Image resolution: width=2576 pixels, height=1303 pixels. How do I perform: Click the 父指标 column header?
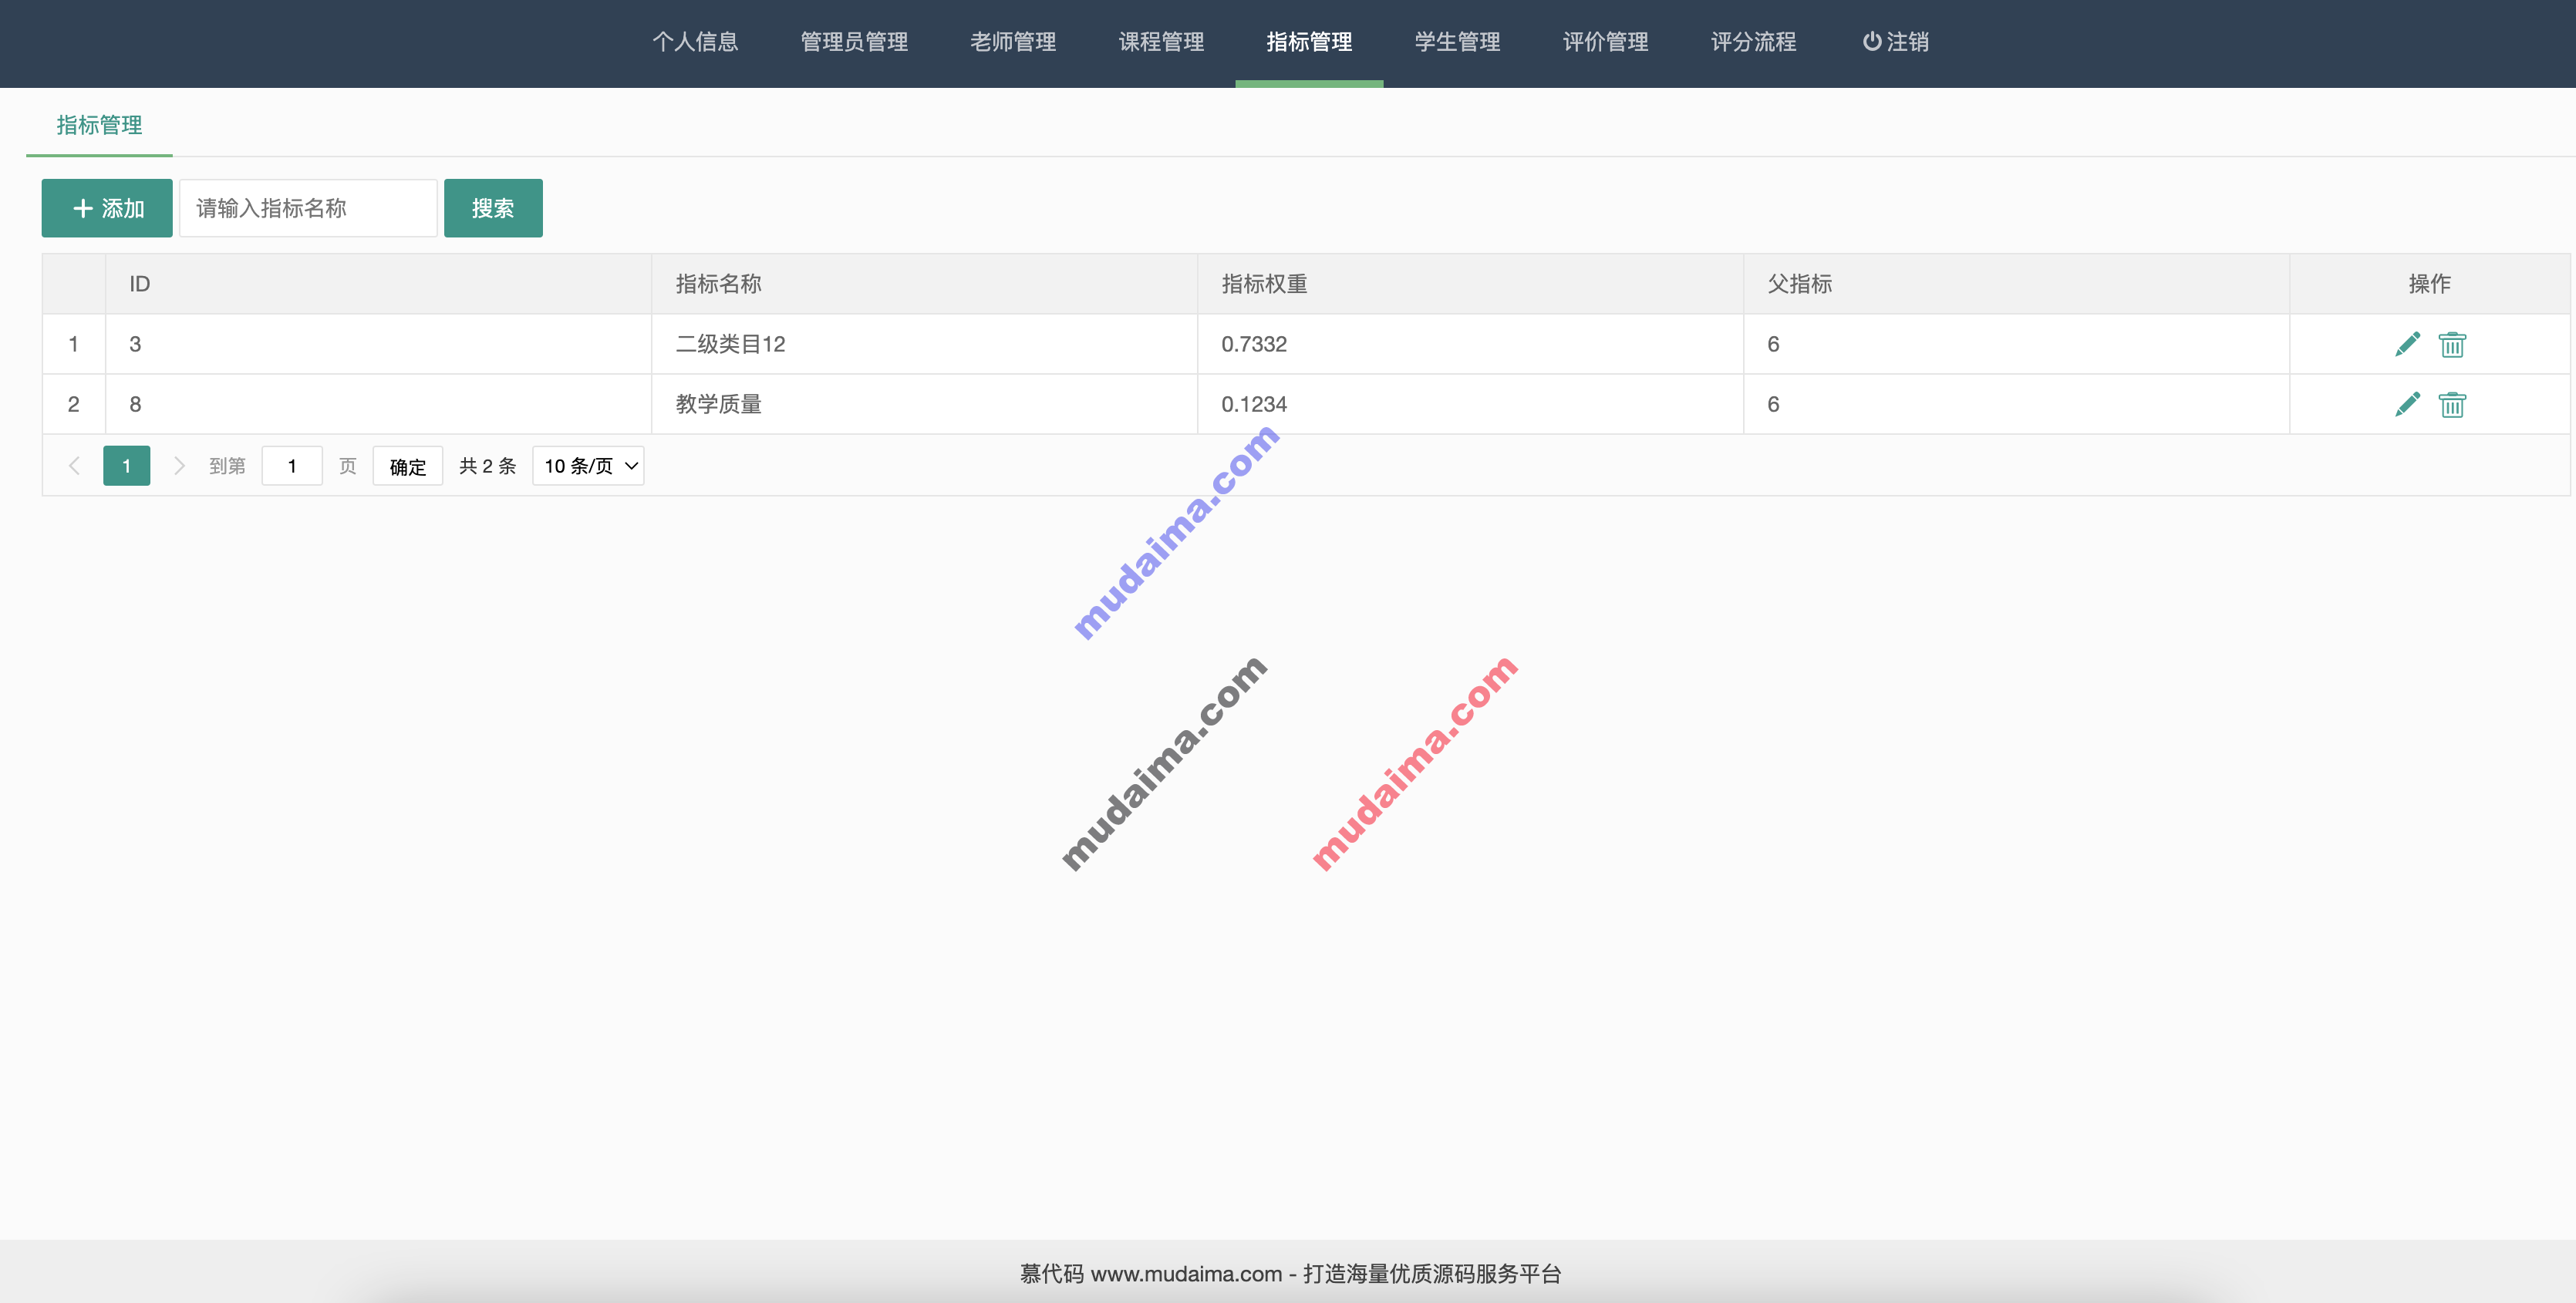pos(2016,284)
